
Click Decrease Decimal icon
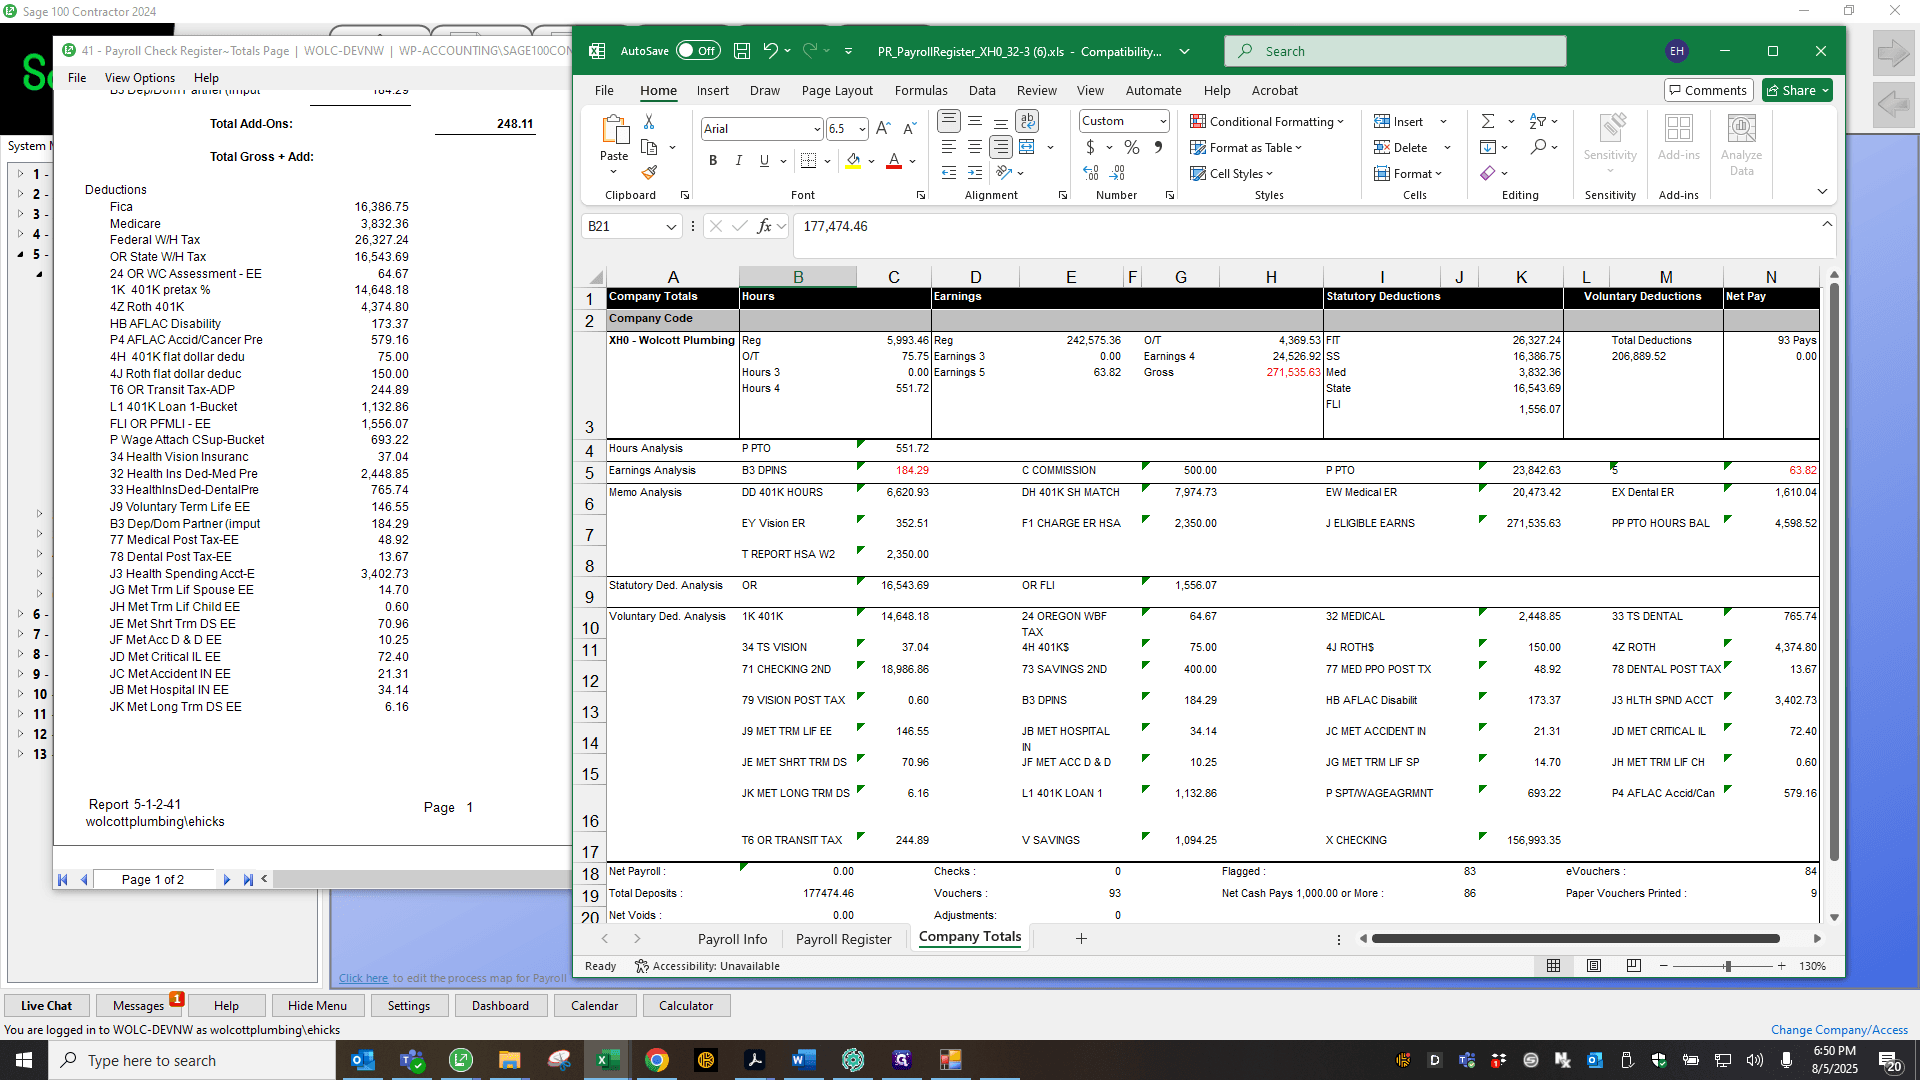pos(1118,173)
